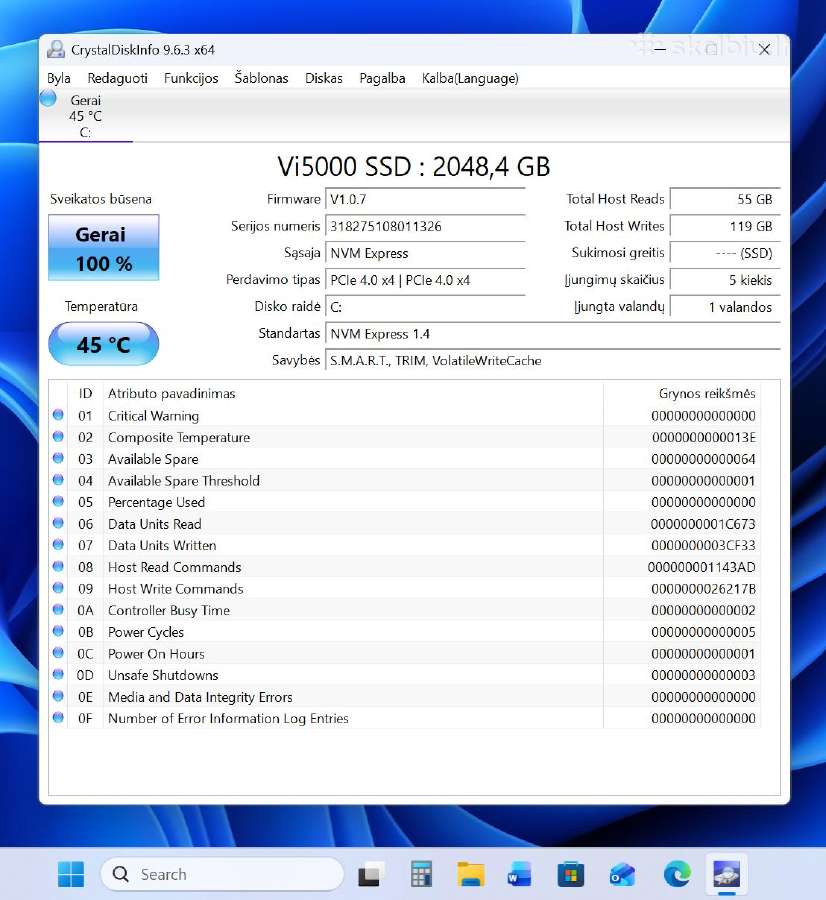Click the Įjungta valandų value 1 valandos
This screenshot has height=900, width=826.
[x=725, y=307]
